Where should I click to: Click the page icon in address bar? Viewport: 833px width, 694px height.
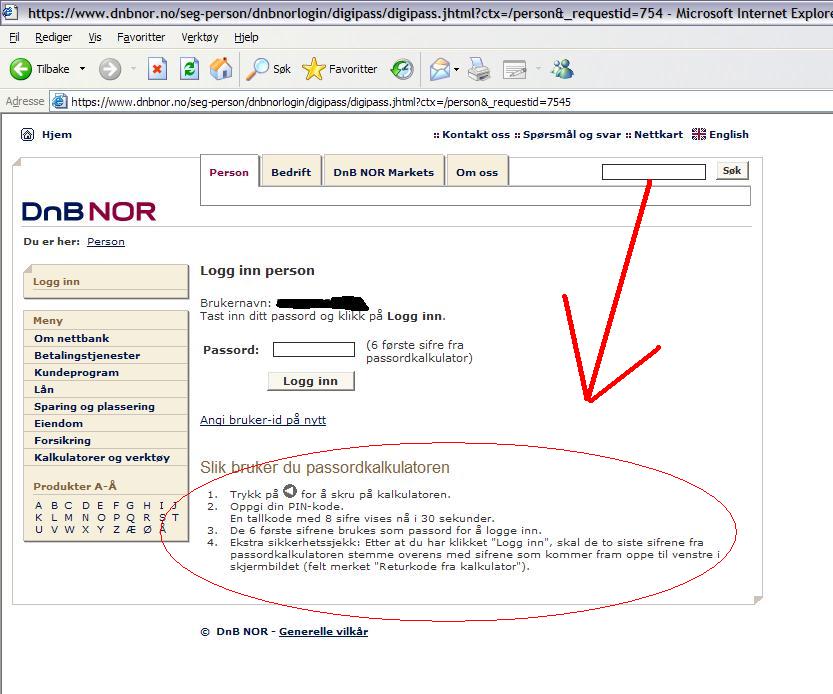tap(60, 101)
